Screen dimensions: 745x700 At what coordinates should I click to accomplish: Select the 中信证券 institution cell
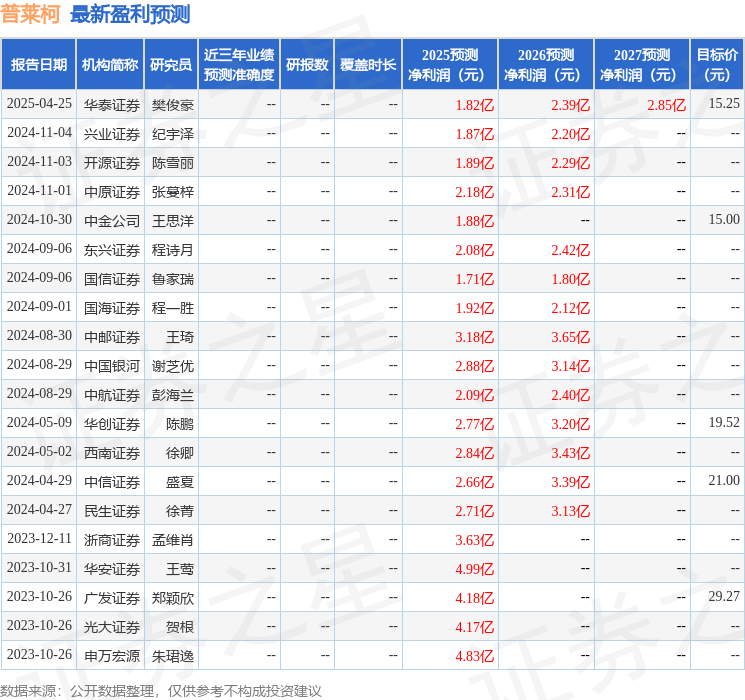pyautogui.click(x=112, y=482)
